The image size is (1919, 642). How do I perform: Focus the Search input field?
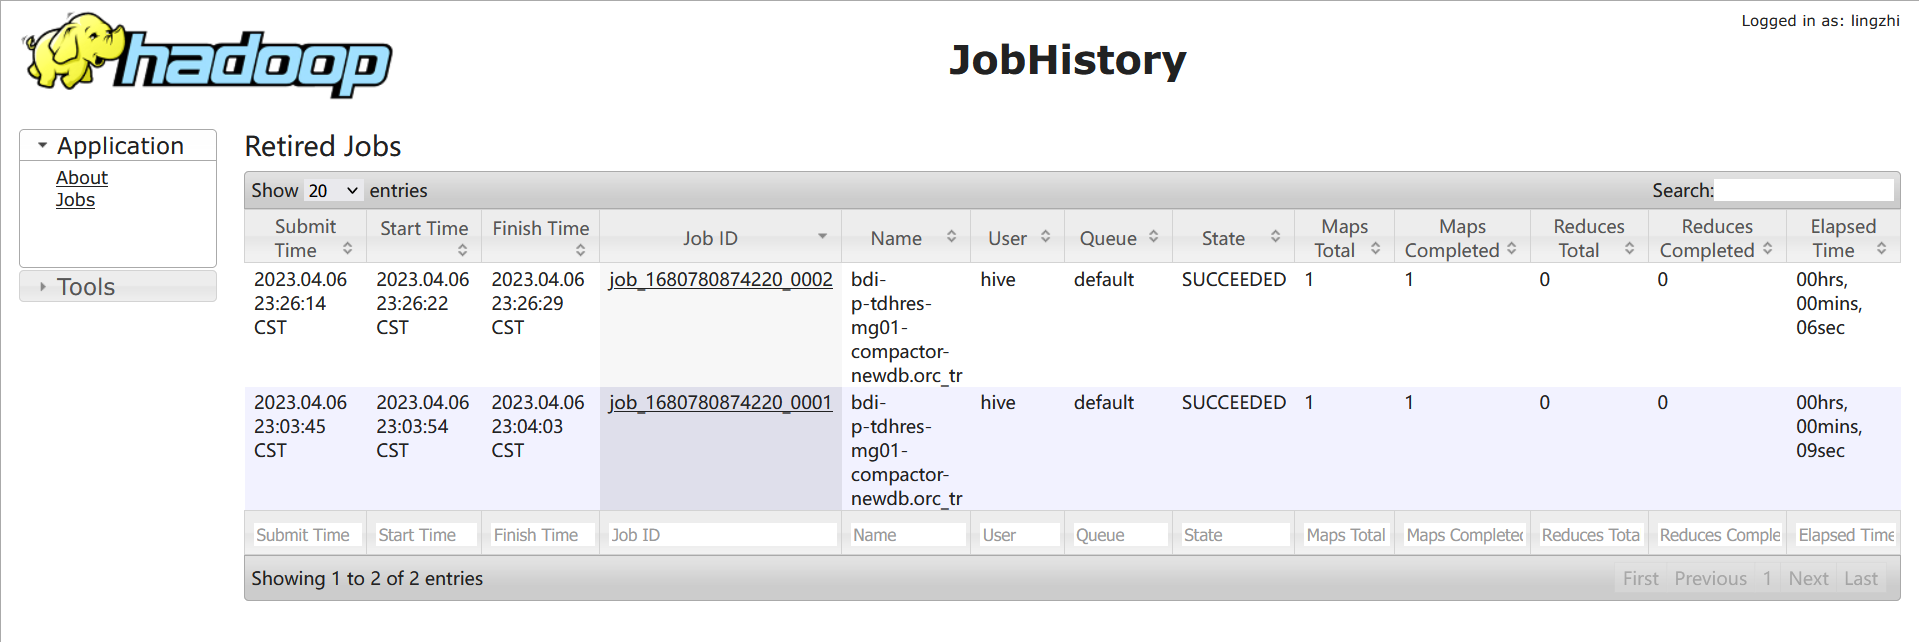click(1803, 190)
